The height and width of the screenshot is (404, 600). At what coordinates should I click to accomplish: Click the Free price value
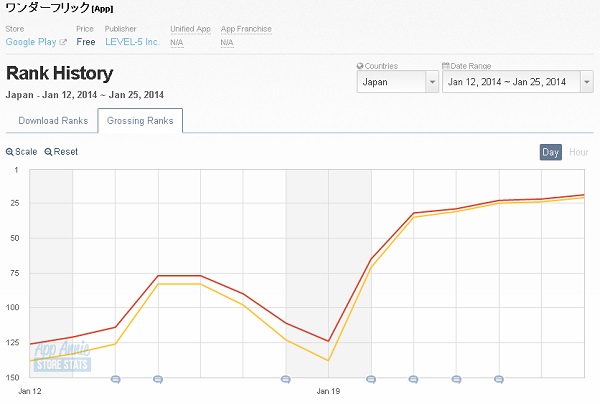[x=86, y=42]
